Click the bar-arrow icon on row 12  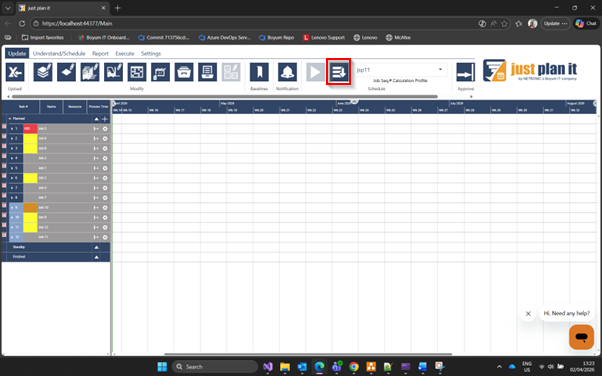pyautogui.click(x=96, y=237)
